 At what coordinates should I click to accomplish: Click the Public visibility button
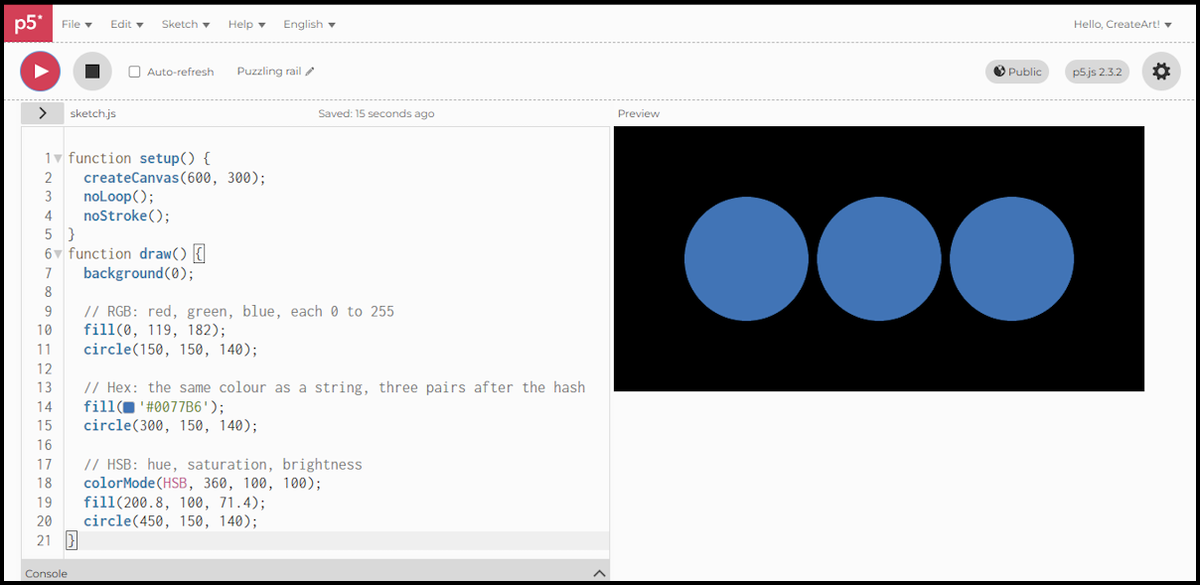(1017, 71)
